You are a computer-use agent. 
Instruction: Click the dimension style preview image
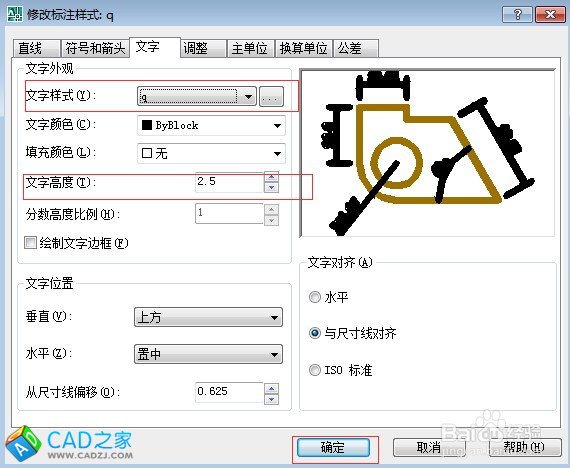click(428, 153)
